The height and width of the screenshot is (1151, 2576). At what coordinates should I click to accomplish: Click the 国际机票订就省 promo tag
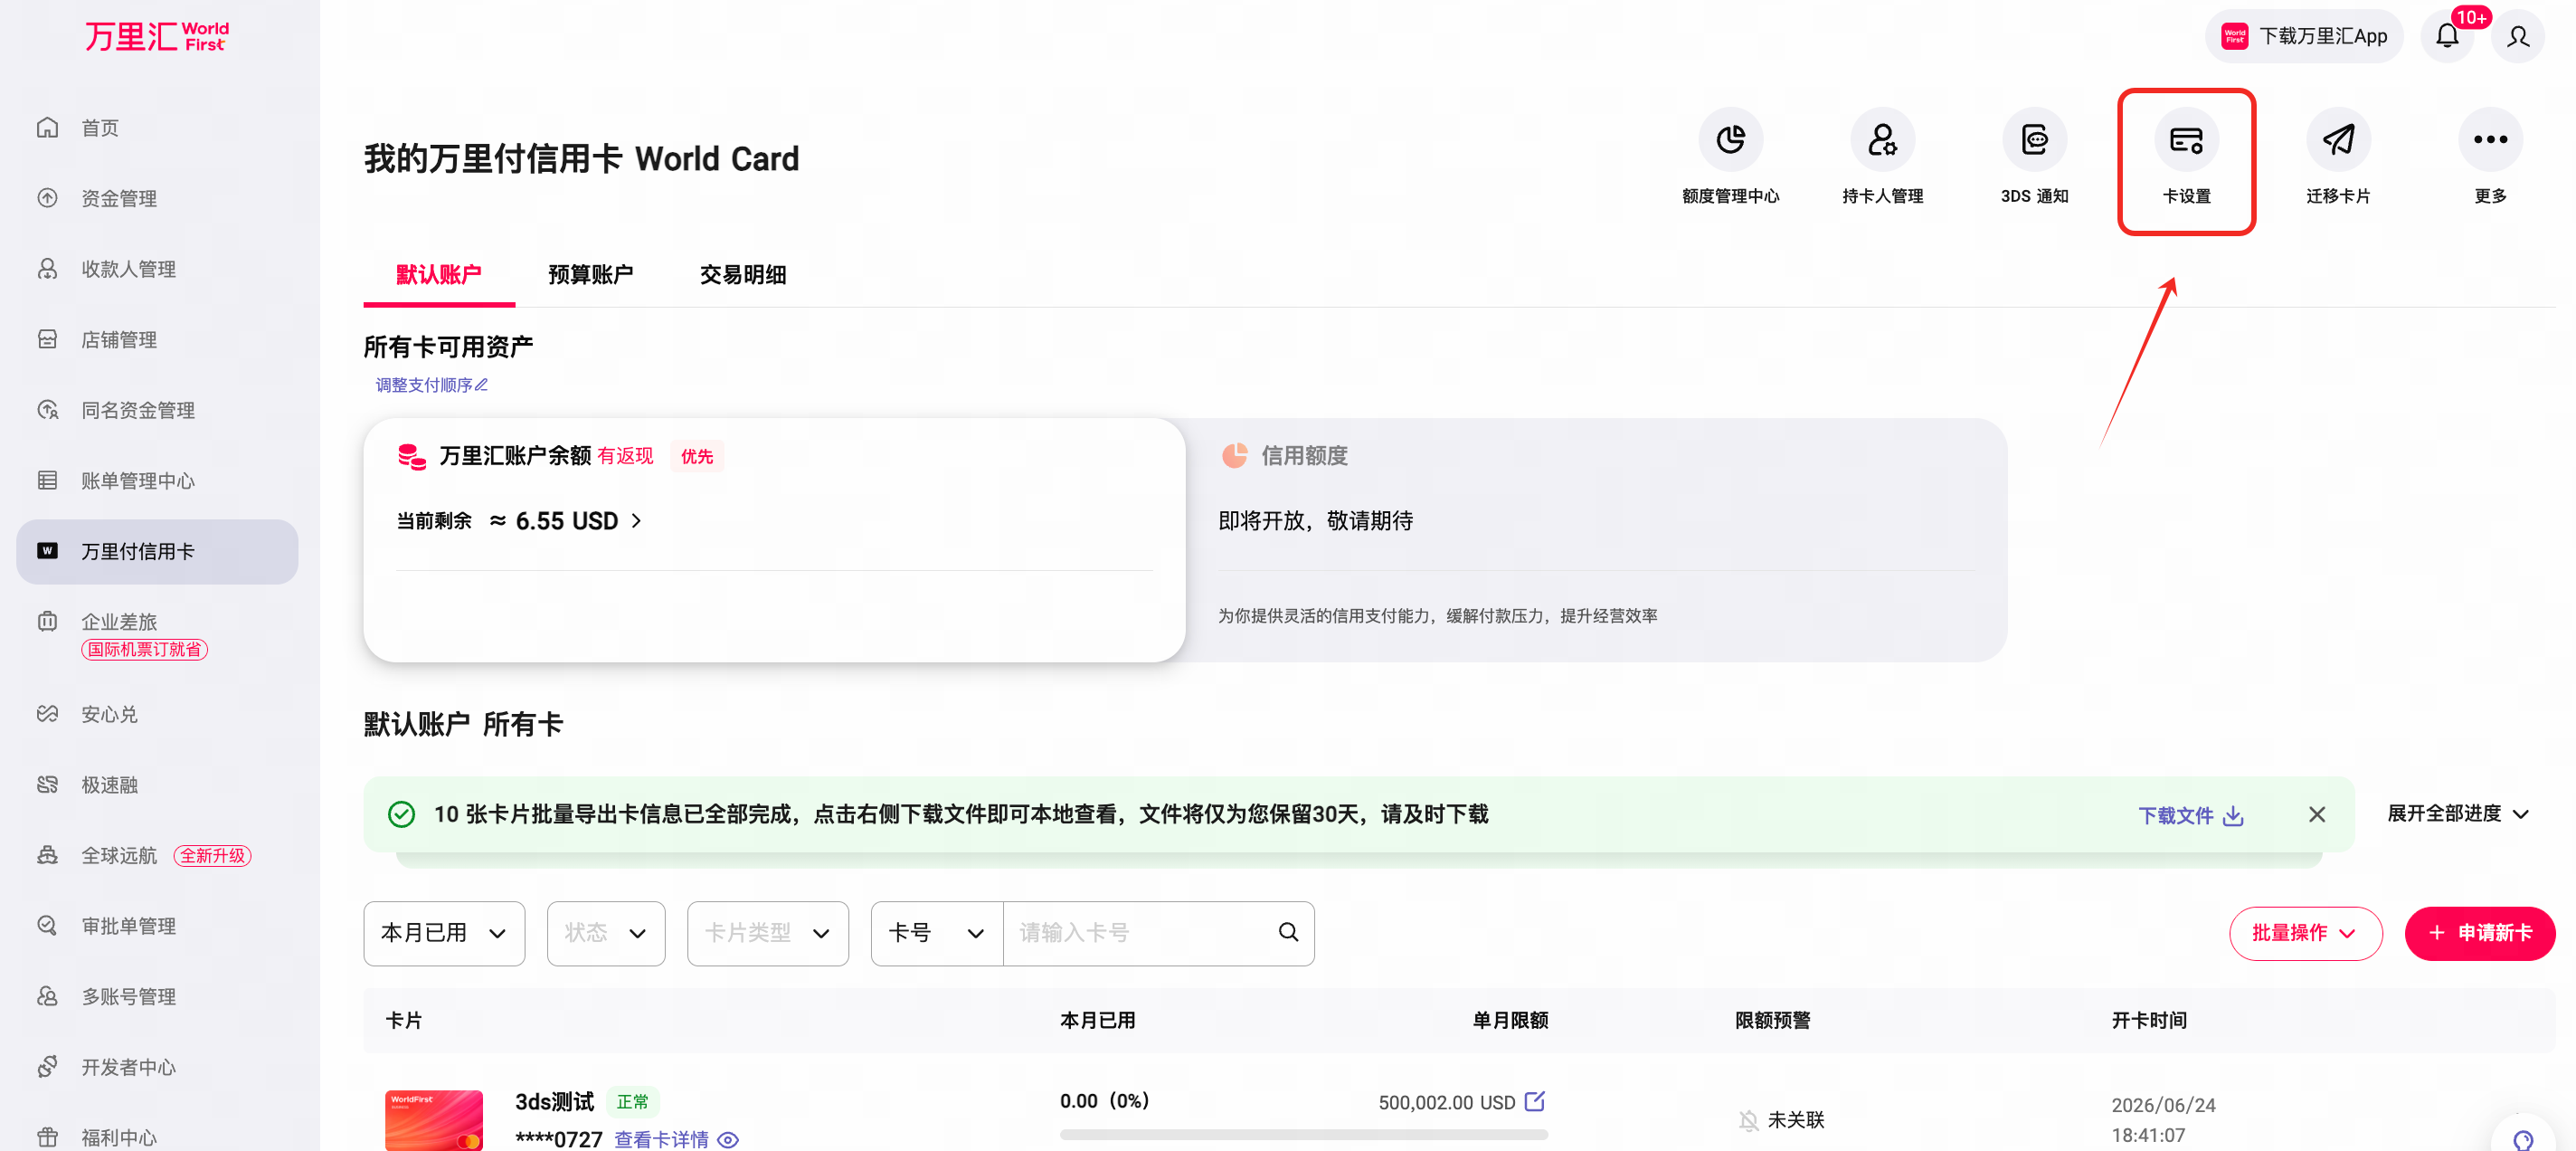pyautogui.click(x=145, y=649)
